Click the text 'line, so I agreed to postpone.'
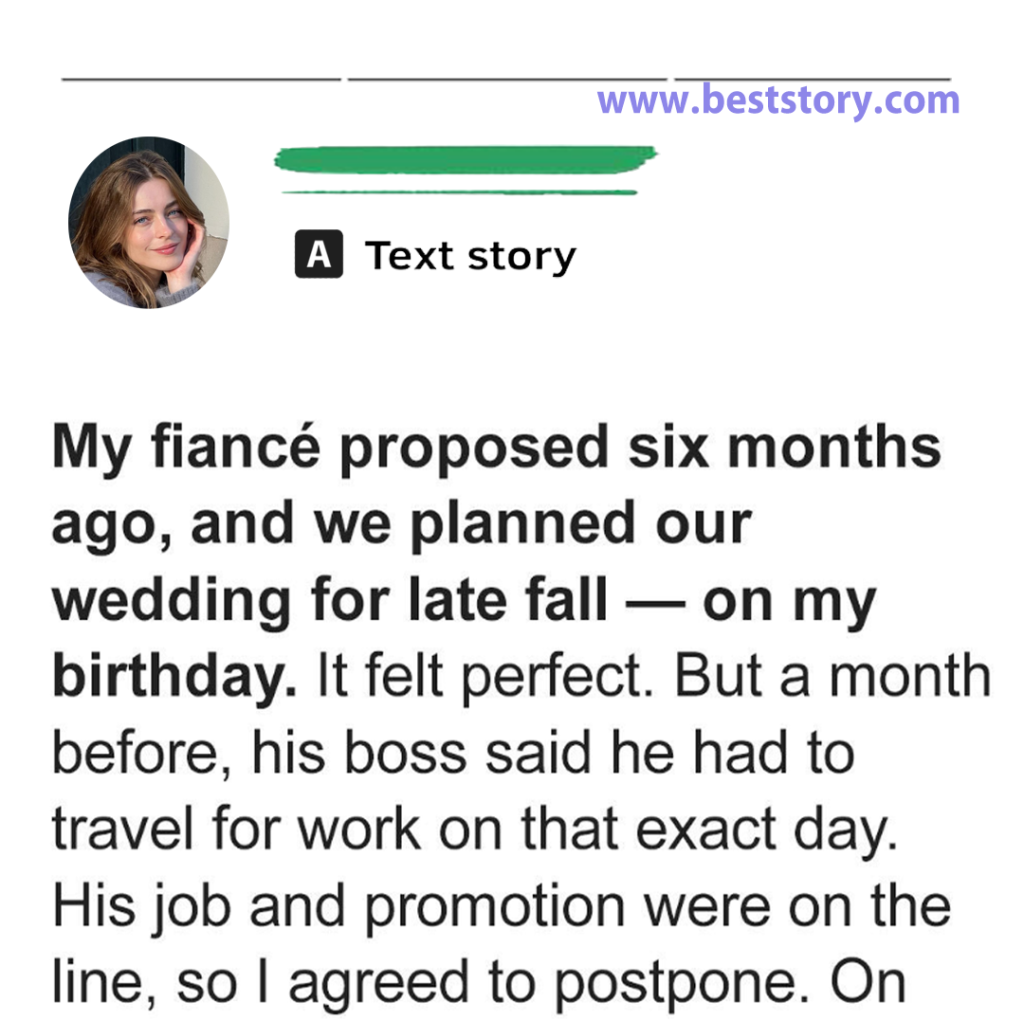This screenshot has width=1024, height=1021. [430, 982]
